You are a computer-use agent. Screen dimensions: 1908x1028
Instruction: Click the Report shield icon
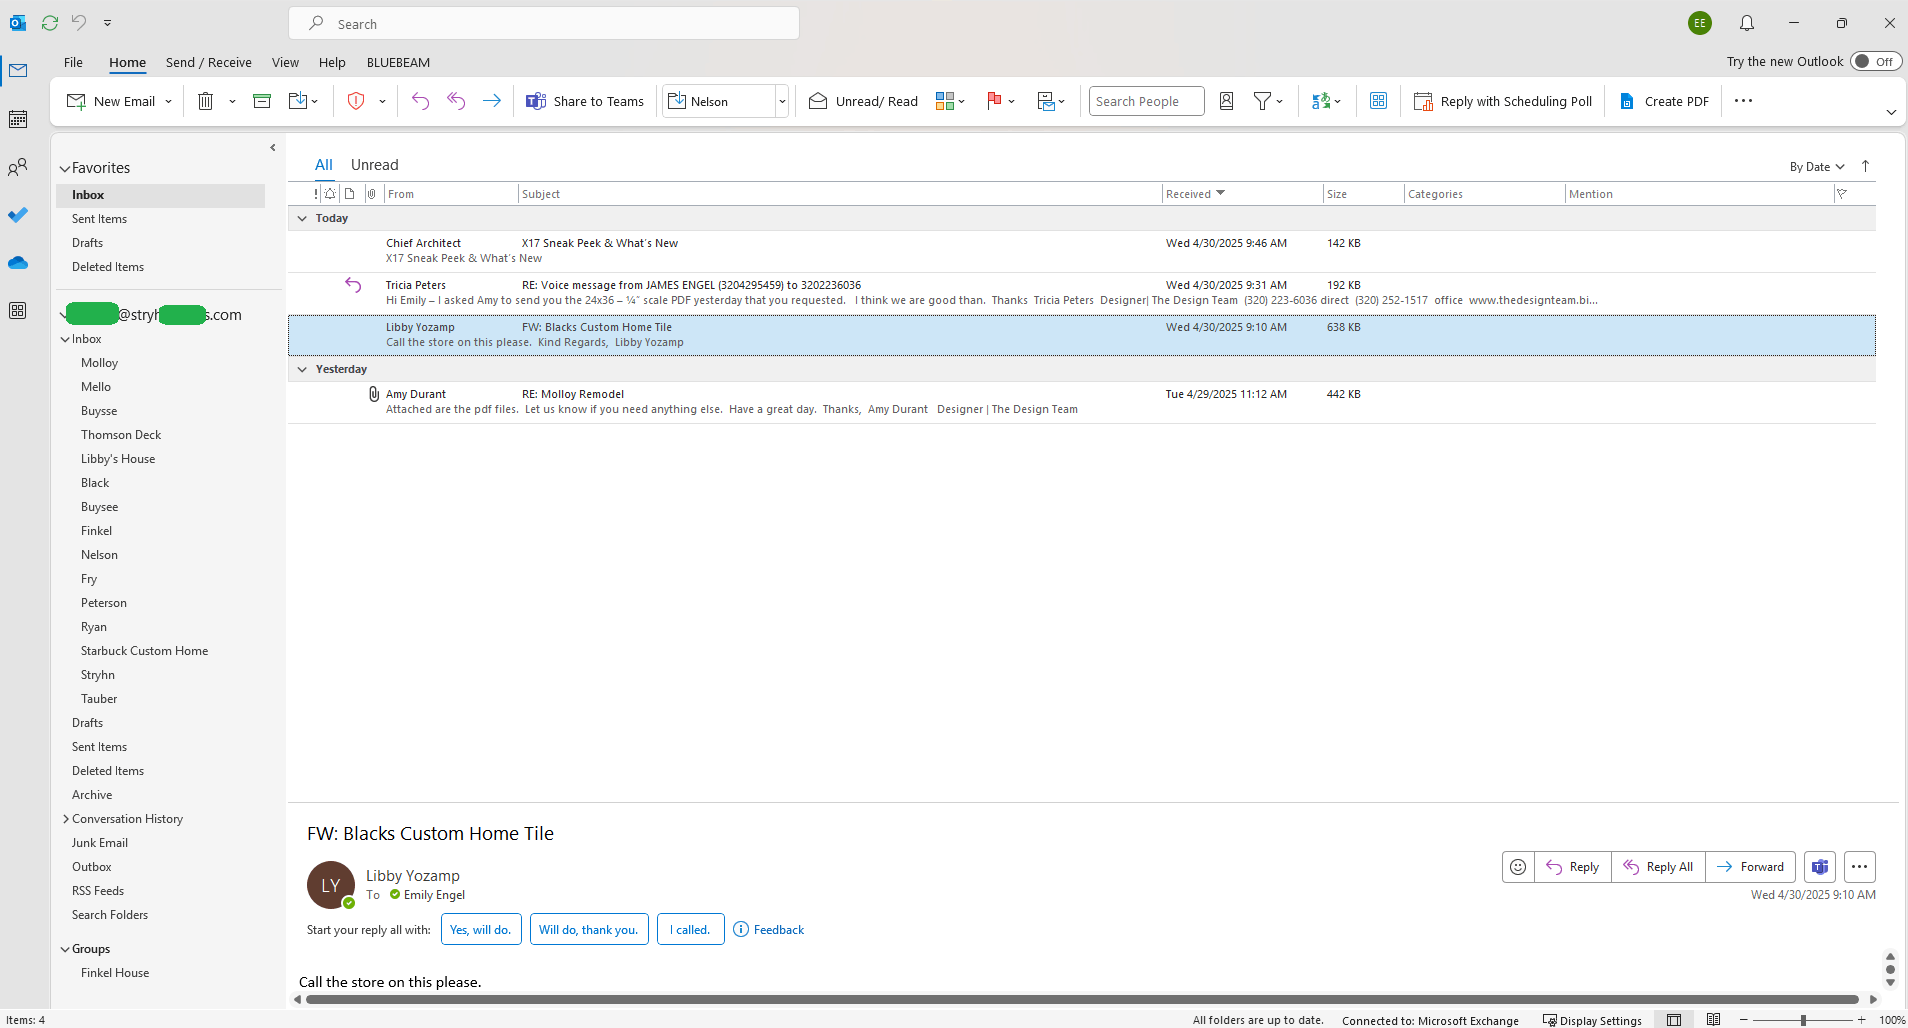pyautogui.click(x=356, y=101)
